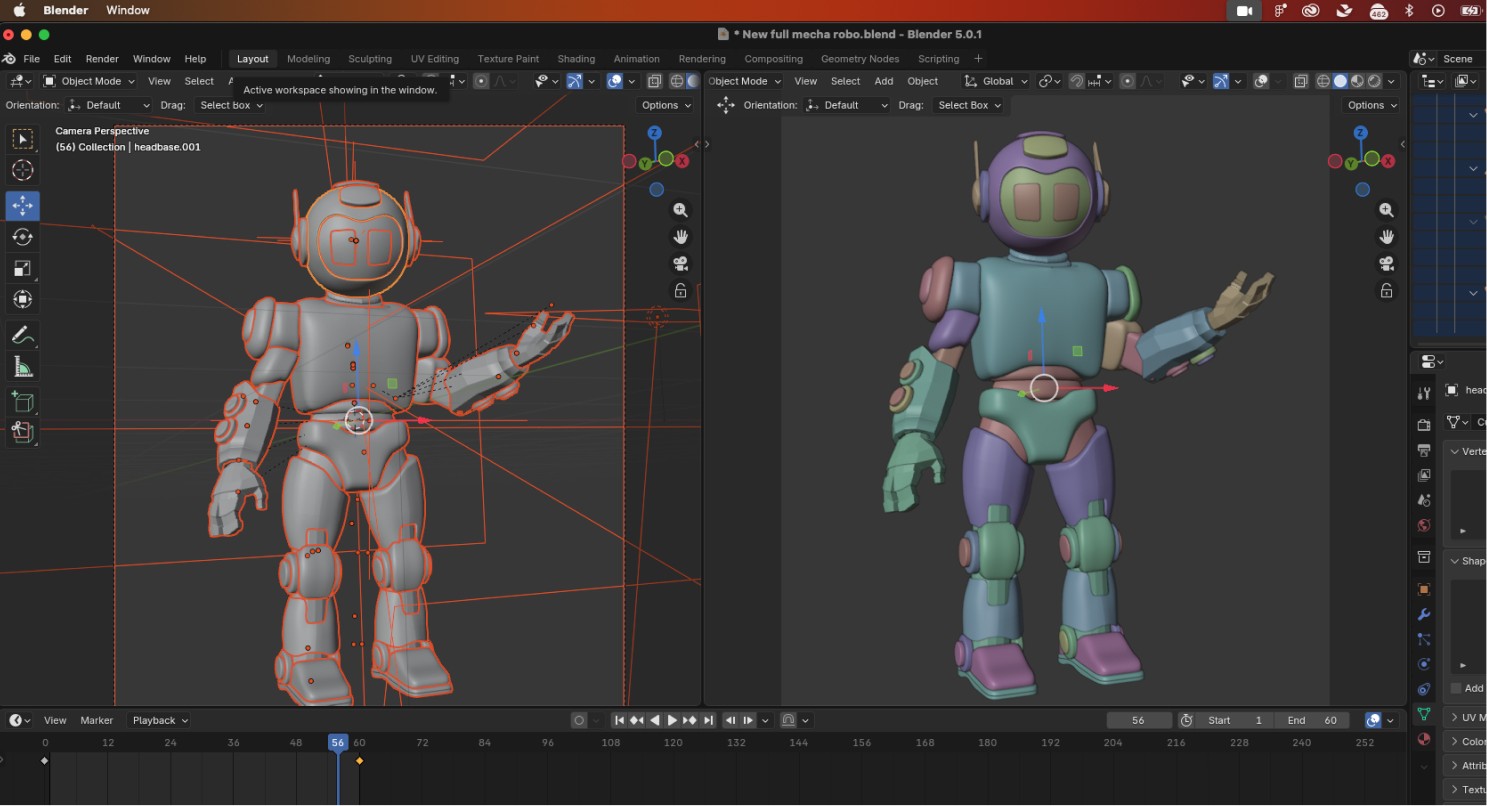Open Object Mode dropdown in left viewport
Screen dimensions: 1487x806
(x=89, y=81)
